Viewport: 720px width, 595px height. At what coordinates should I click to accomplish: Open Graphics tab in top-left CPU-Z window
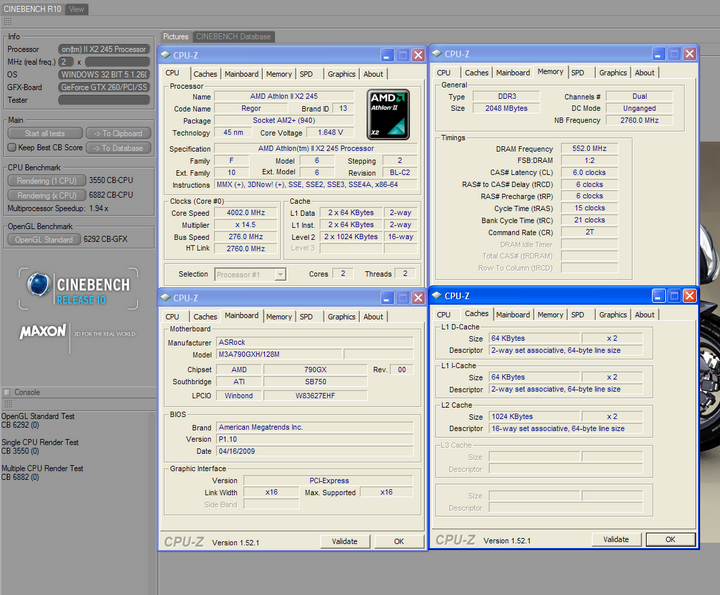tap(341, 74)
